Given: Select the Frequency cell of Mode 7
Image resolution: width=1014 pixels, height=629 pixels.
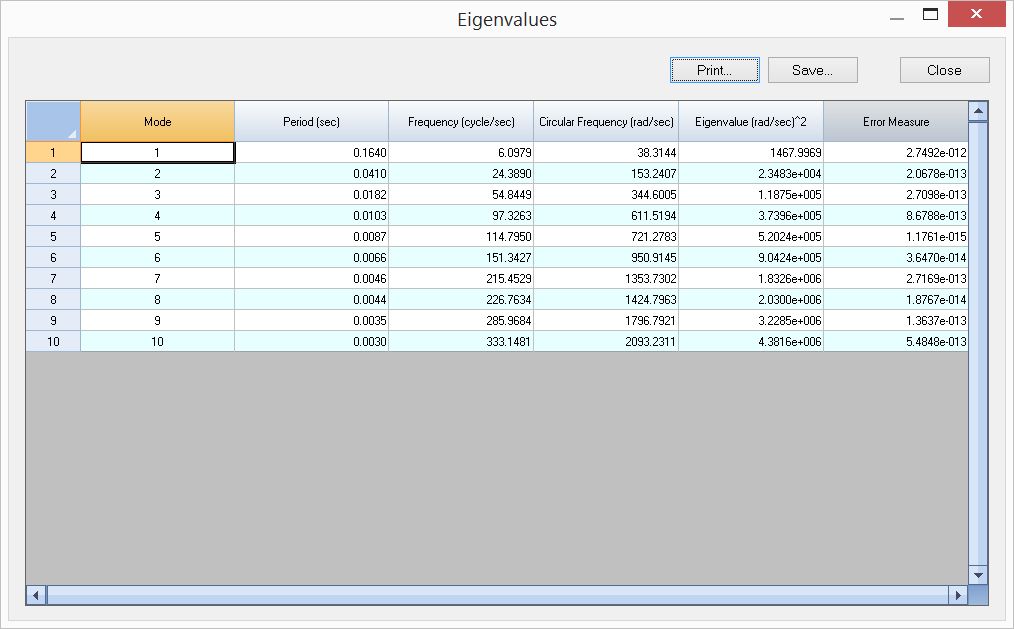Looking at the screenshot, I should 460,278.
